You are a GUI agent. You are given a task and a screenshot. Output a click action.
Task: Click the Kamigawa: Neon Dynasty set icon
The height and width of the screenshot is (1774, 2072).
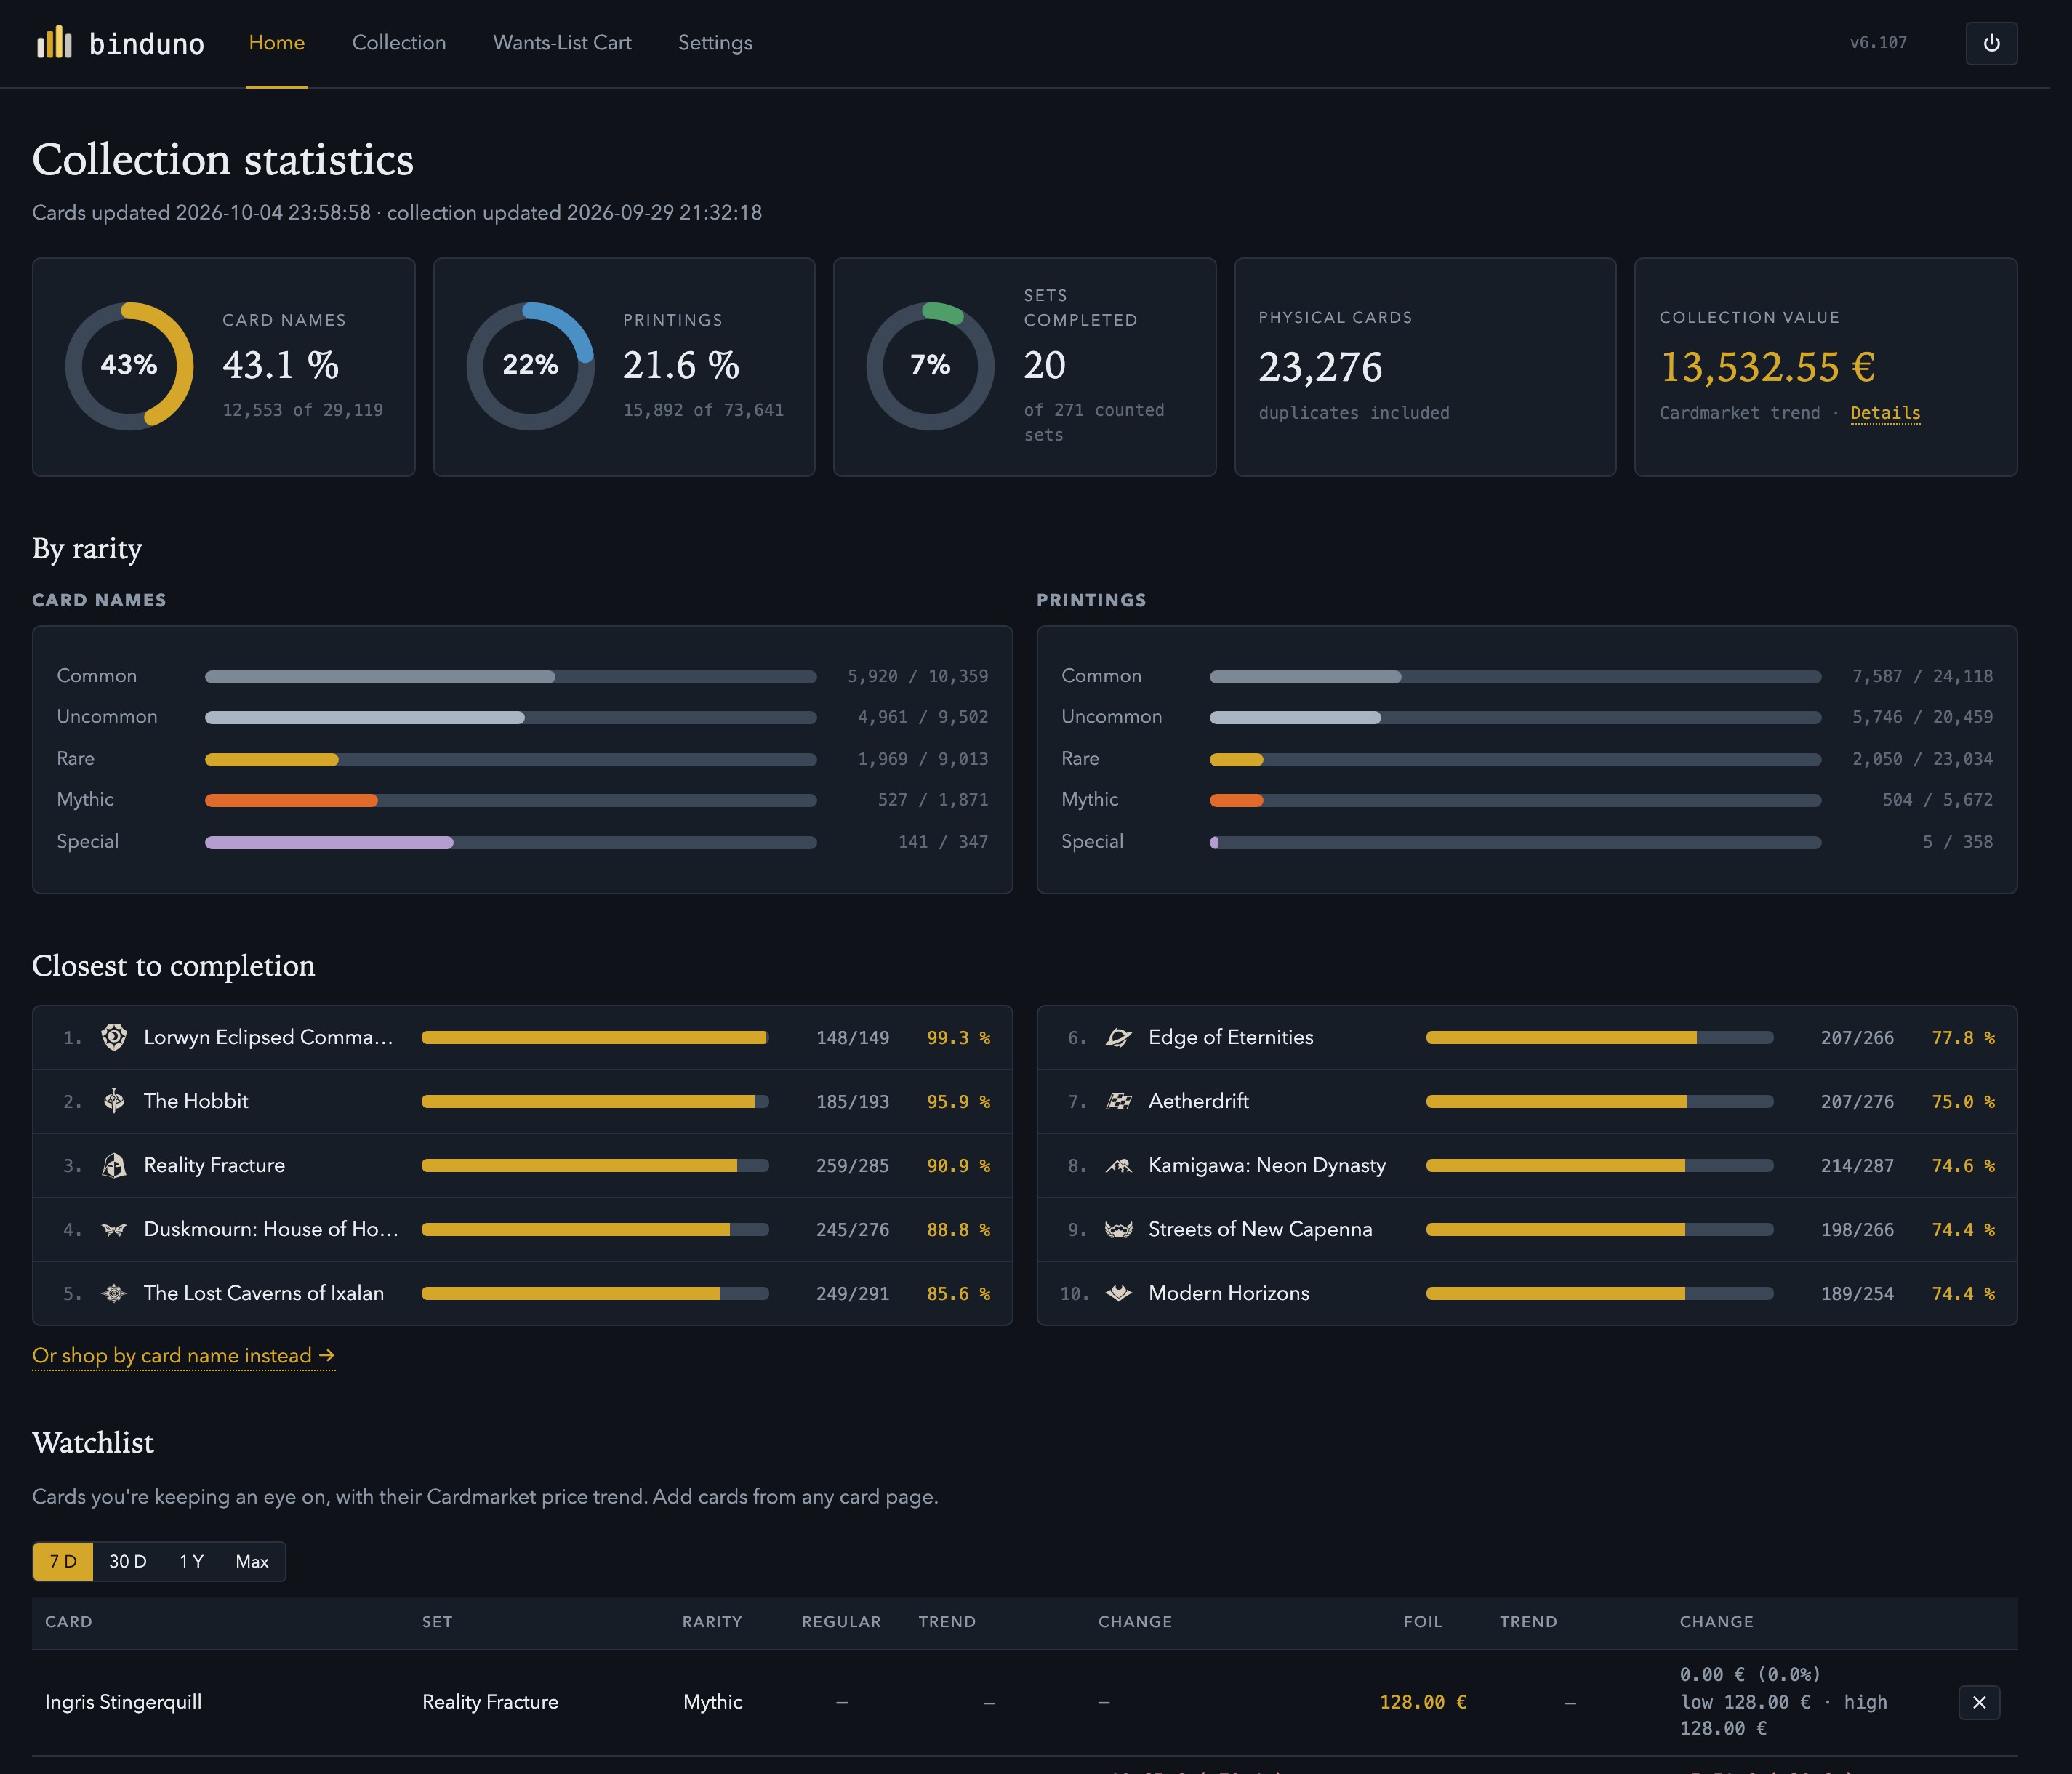[x=1118, y=1165]
